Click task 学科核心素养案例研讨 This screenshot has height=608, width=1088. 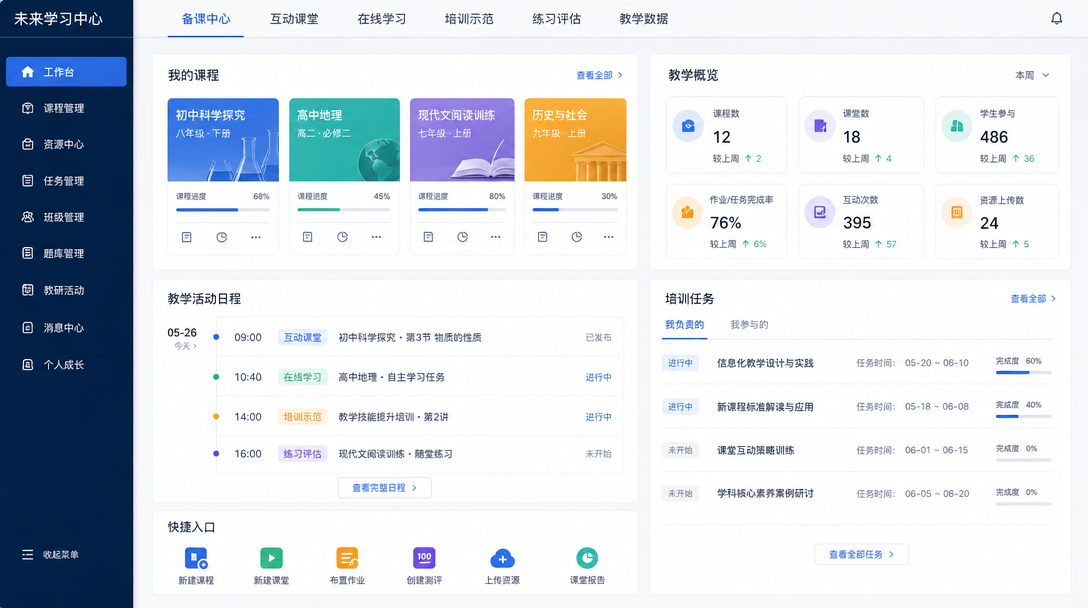pyautogui.click(x=765, y=493)
